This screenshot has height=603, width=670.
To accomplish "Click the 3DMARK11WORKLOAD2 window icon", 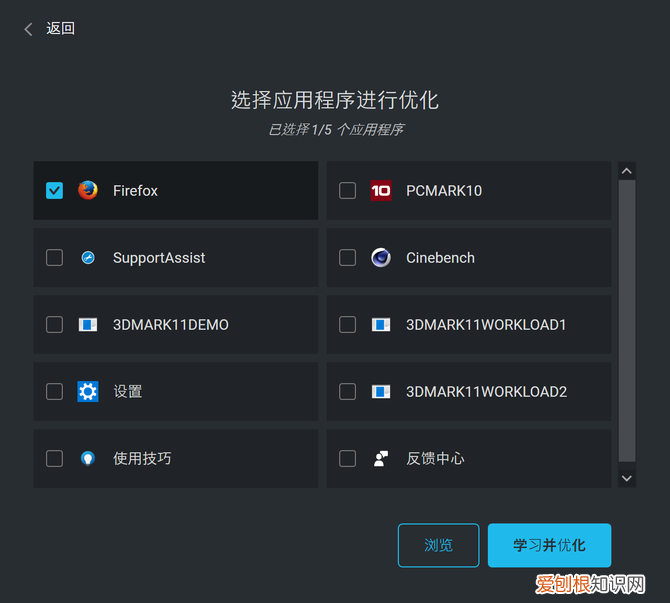I will (381, 391).
